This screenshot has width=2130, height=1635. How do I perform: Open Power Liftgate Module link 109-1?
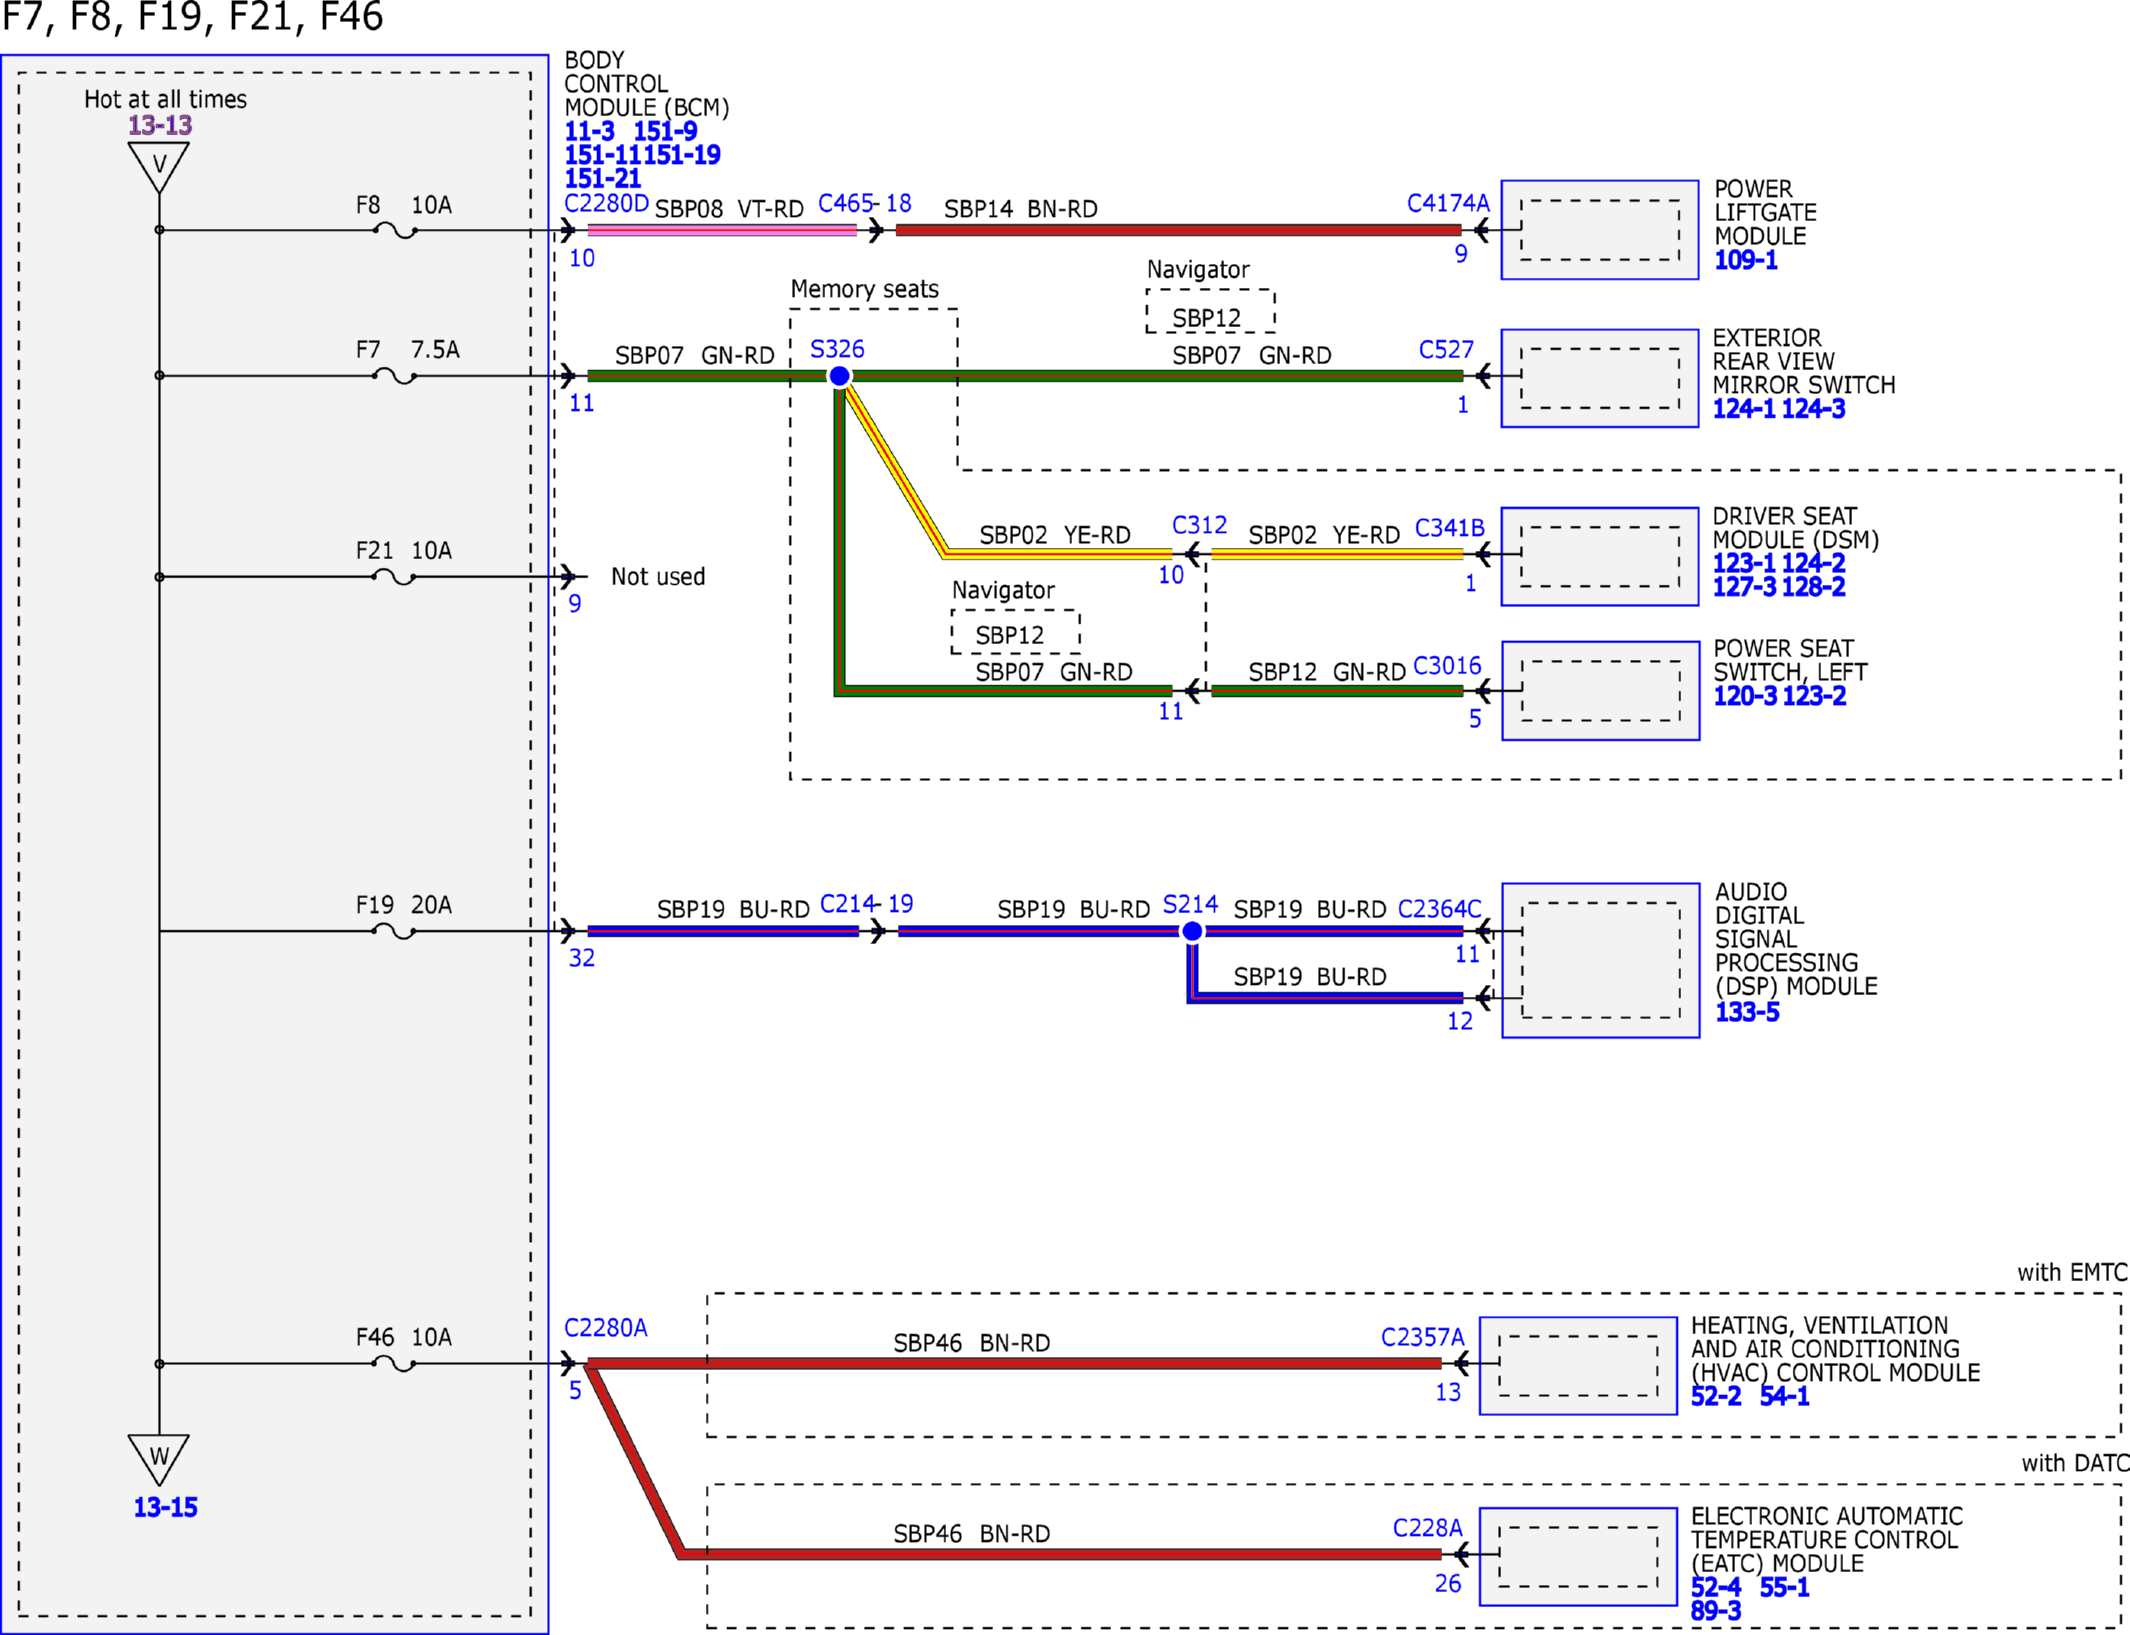coord(1746,261)
